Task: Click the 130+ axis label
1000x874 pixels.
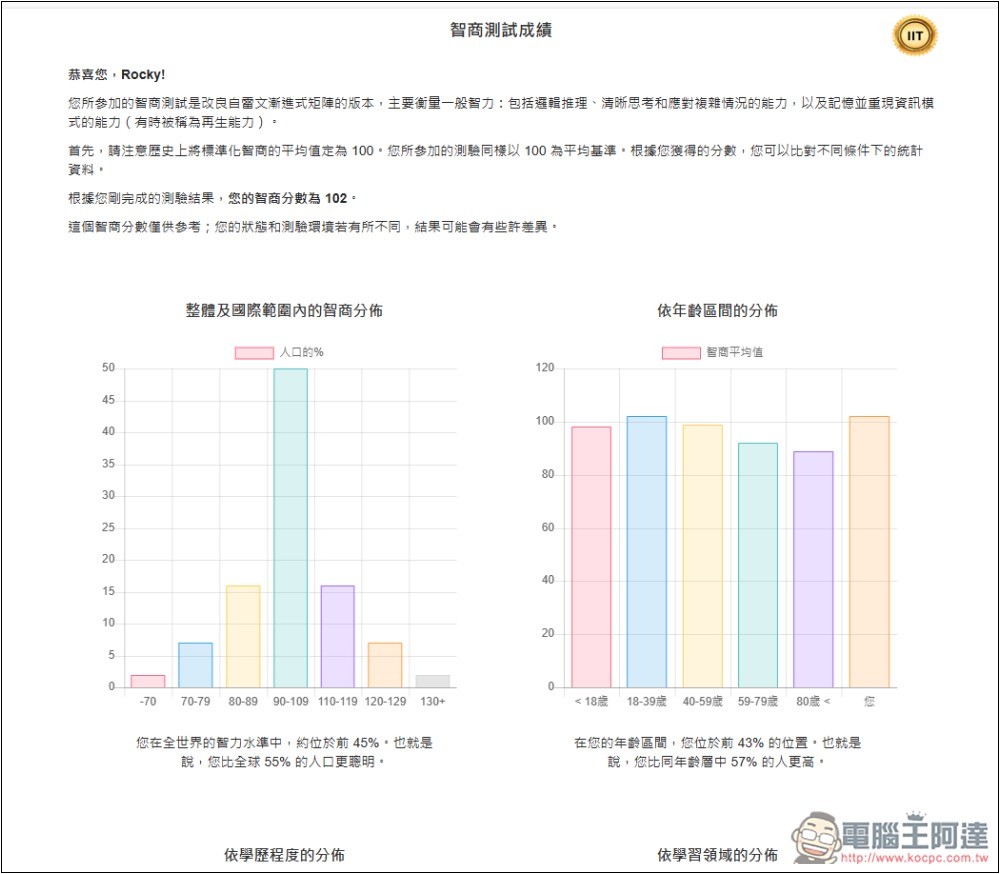Action: (432, 702)
